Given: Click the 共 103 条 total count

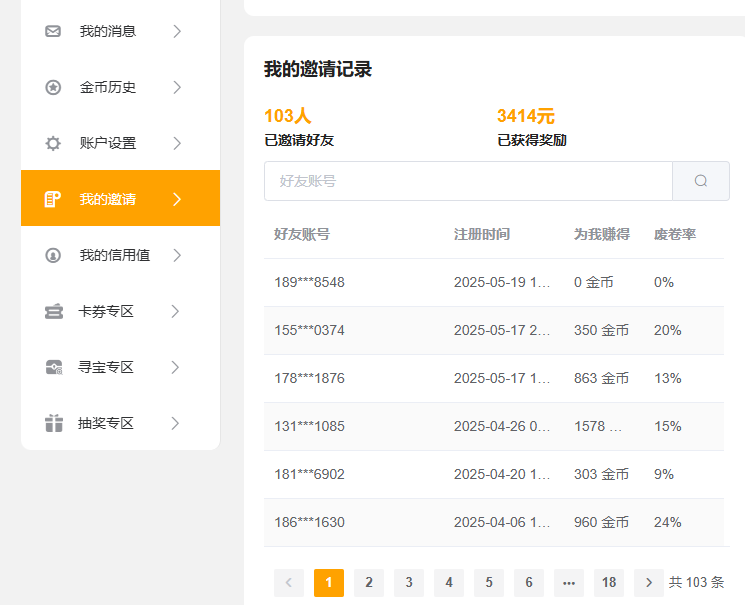Looking at the screenshot, I should [696, 582].
